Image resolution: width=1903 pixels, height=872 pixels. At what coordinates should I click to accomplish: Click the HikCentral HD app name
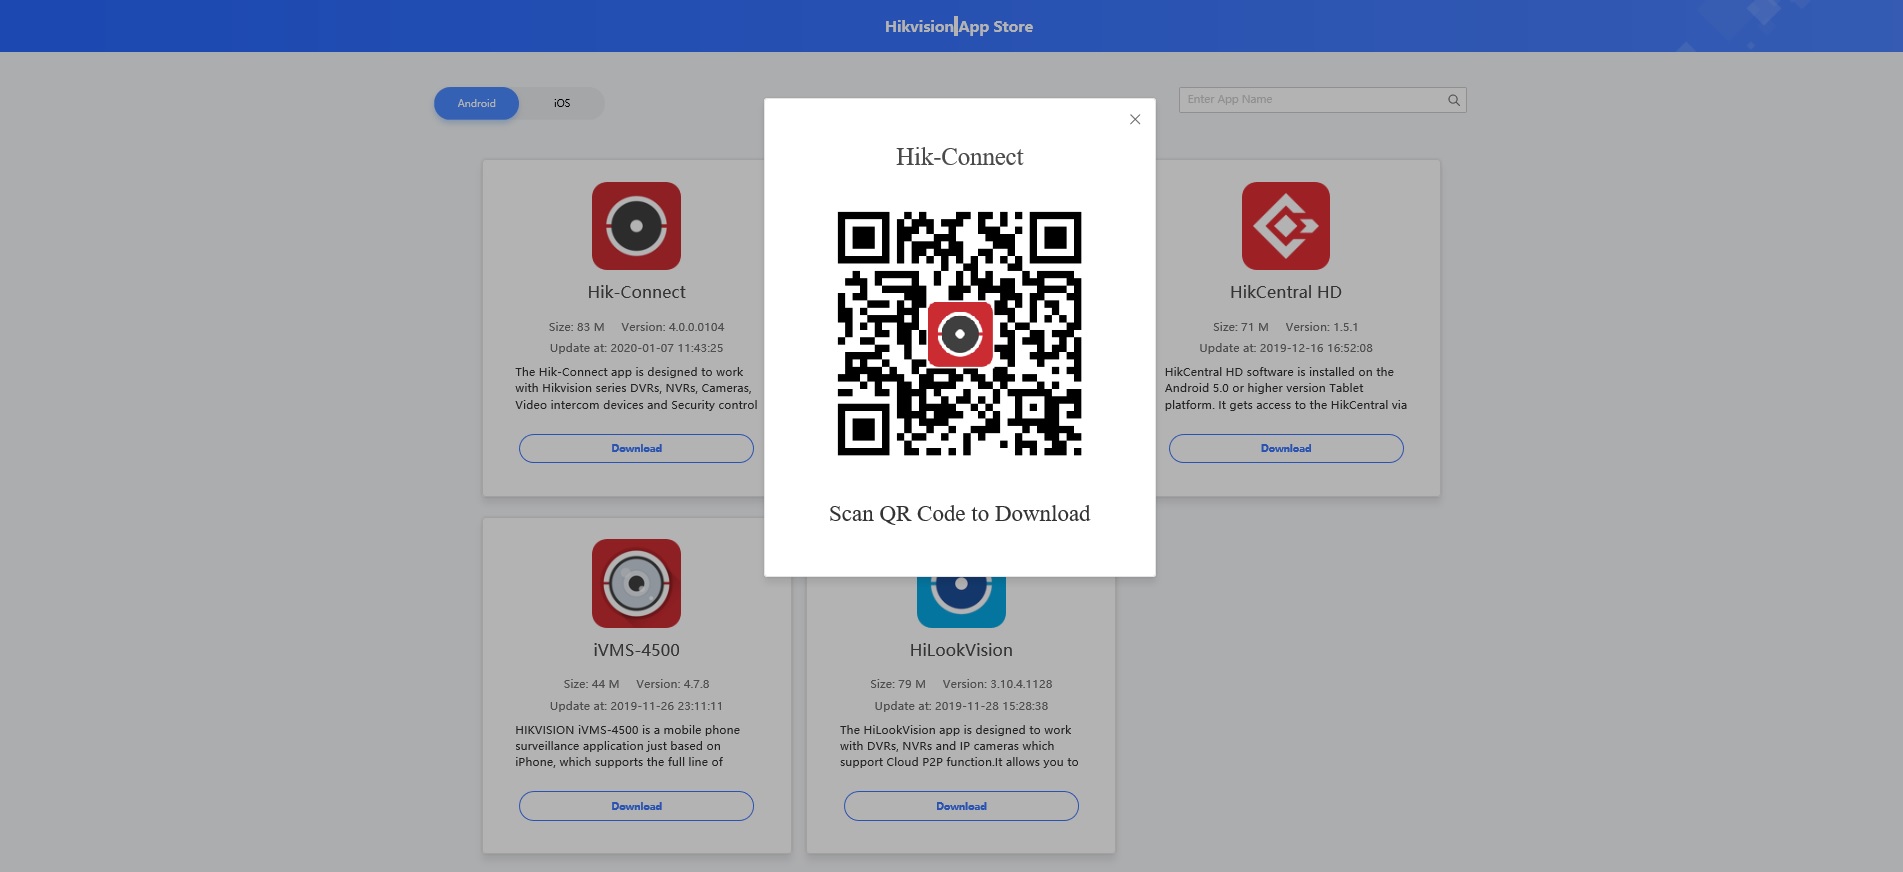tap(1285, 292)
